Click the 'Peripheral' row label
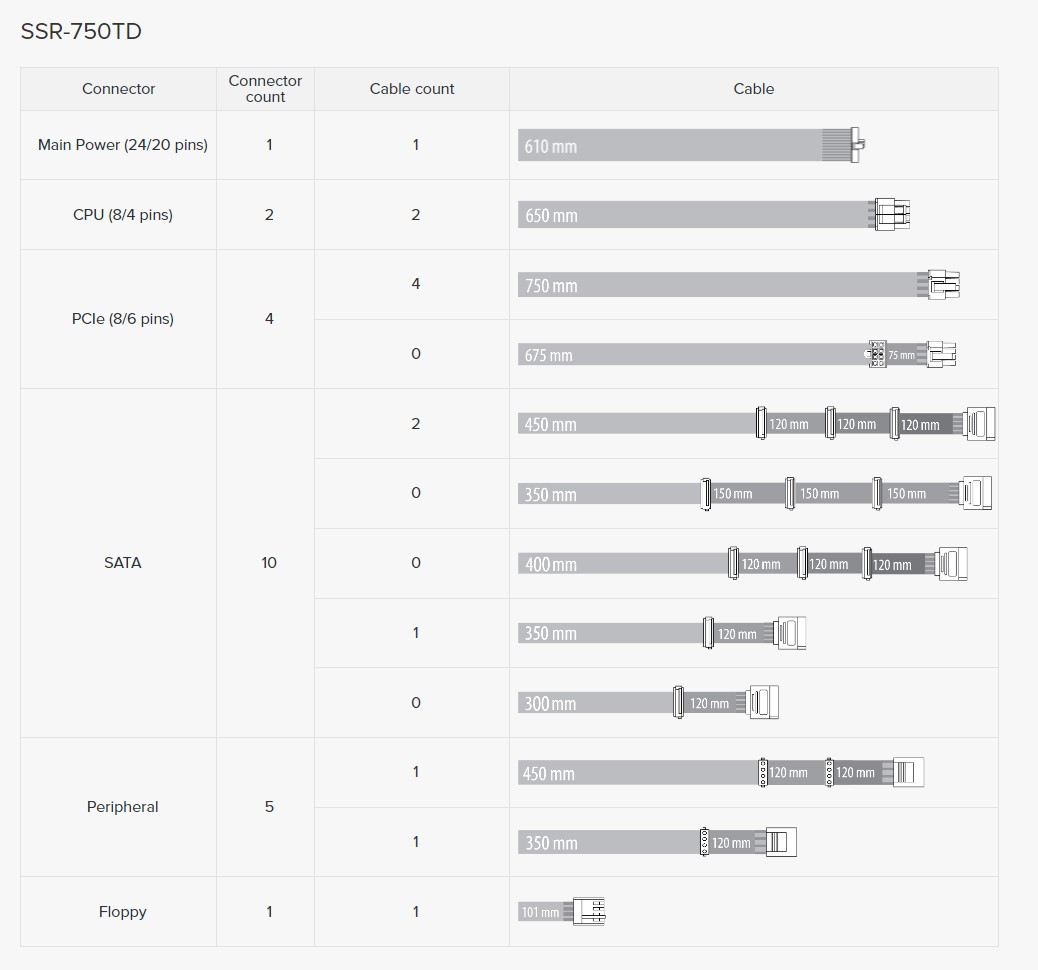This screenshot has width=1038, height=970. point(123,807)
